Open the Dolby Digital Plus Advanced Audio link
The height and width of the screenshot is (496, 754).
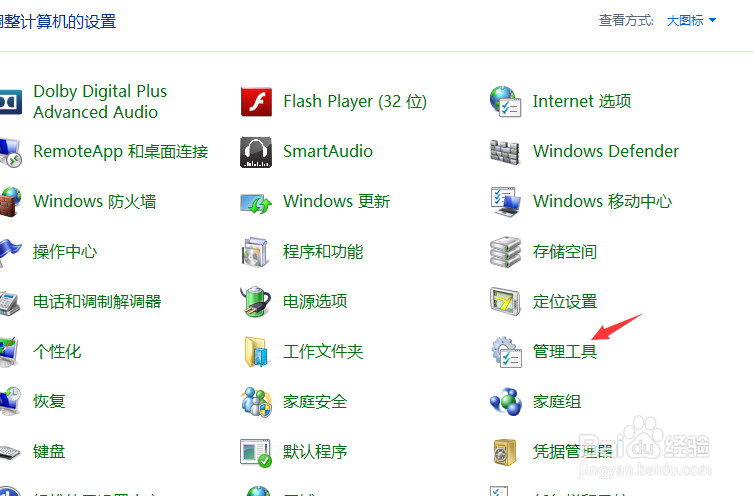pyautogui.click(x=100, y=102)
